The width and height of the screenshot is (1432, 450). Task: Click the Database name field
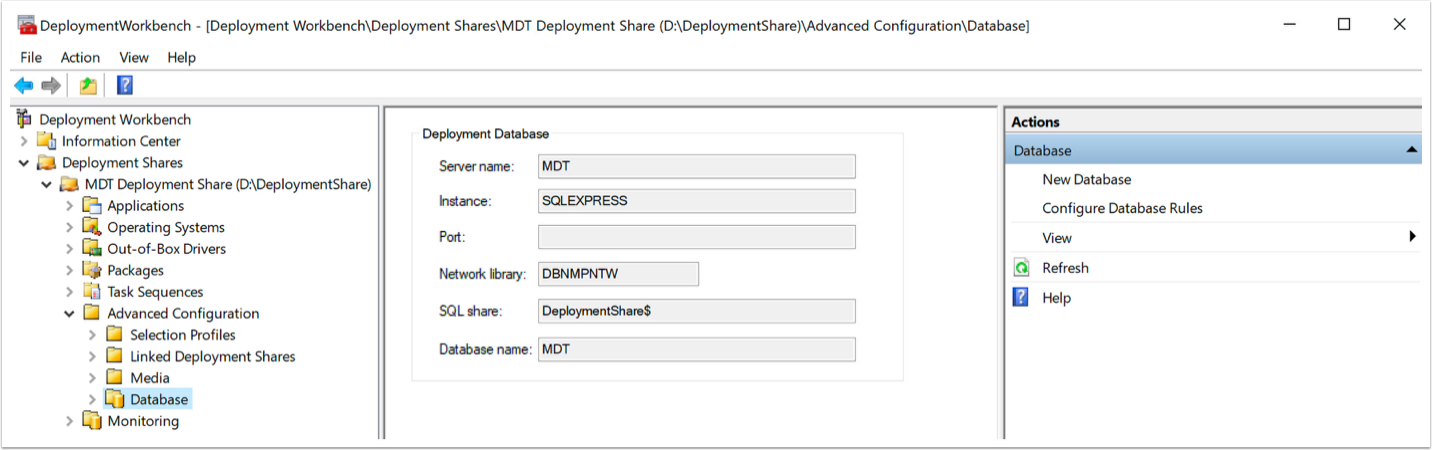click(697, 349)
